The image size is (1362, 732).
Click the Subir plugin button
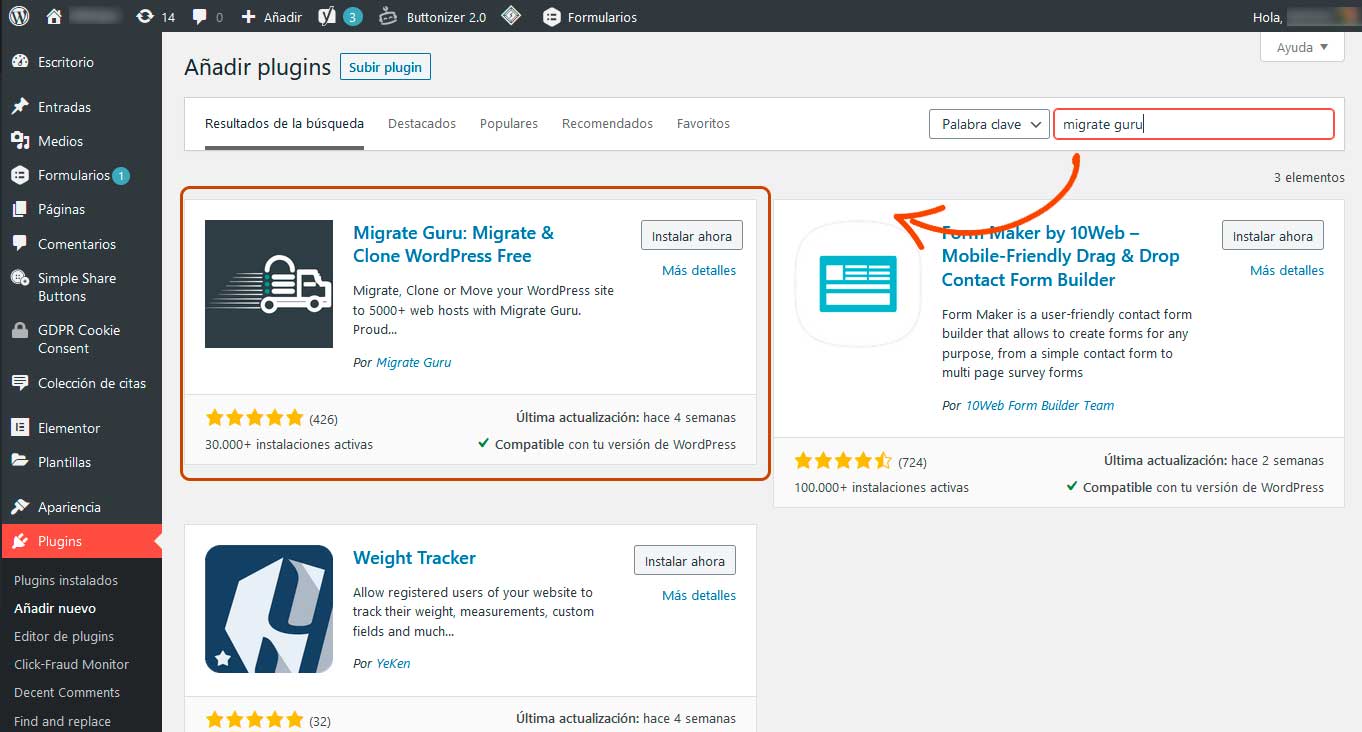(385, 67)
